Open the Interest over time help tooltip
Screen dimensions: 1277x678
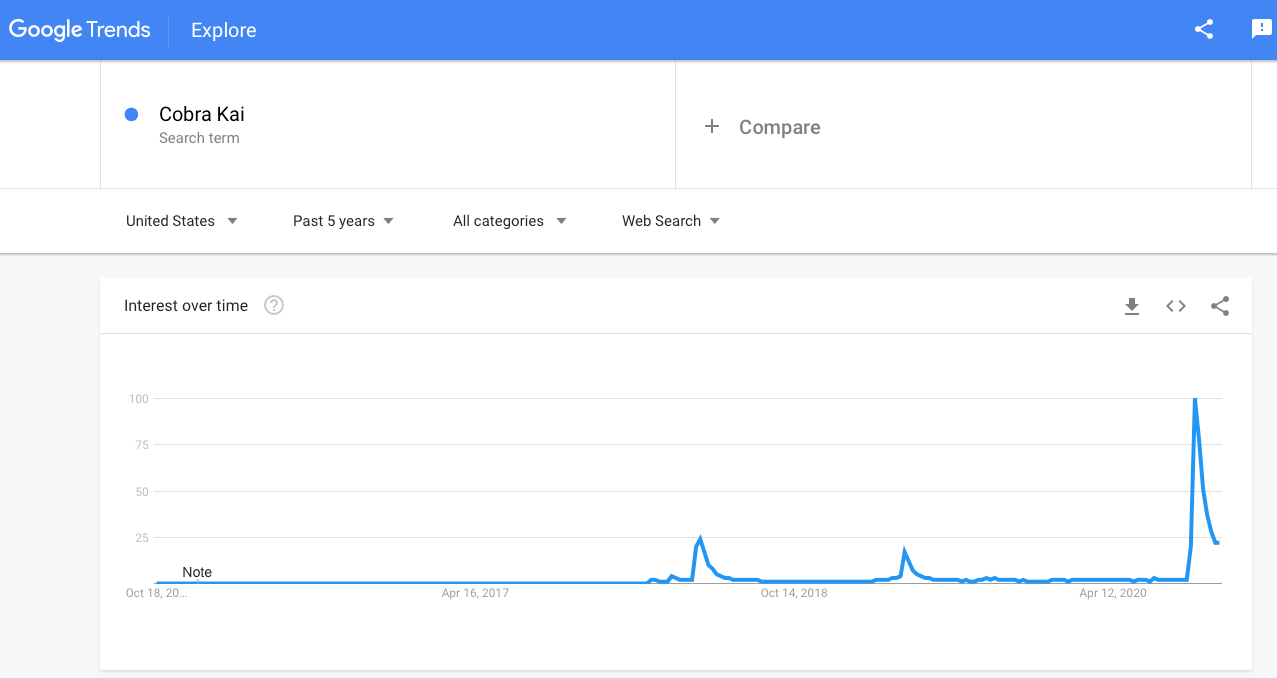click(x=273, y=305)
